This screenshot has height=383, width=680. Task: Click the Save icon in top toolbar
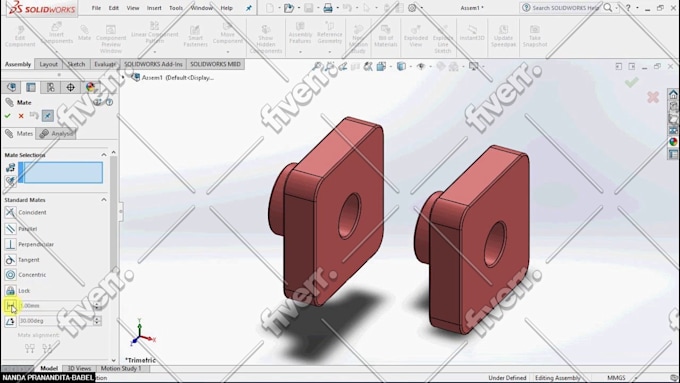coord(308,8)
